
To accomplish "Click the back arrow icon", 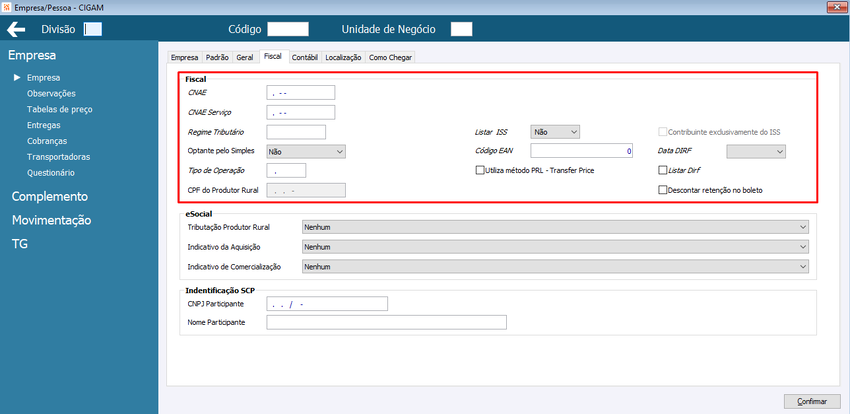I will point(16,29).
